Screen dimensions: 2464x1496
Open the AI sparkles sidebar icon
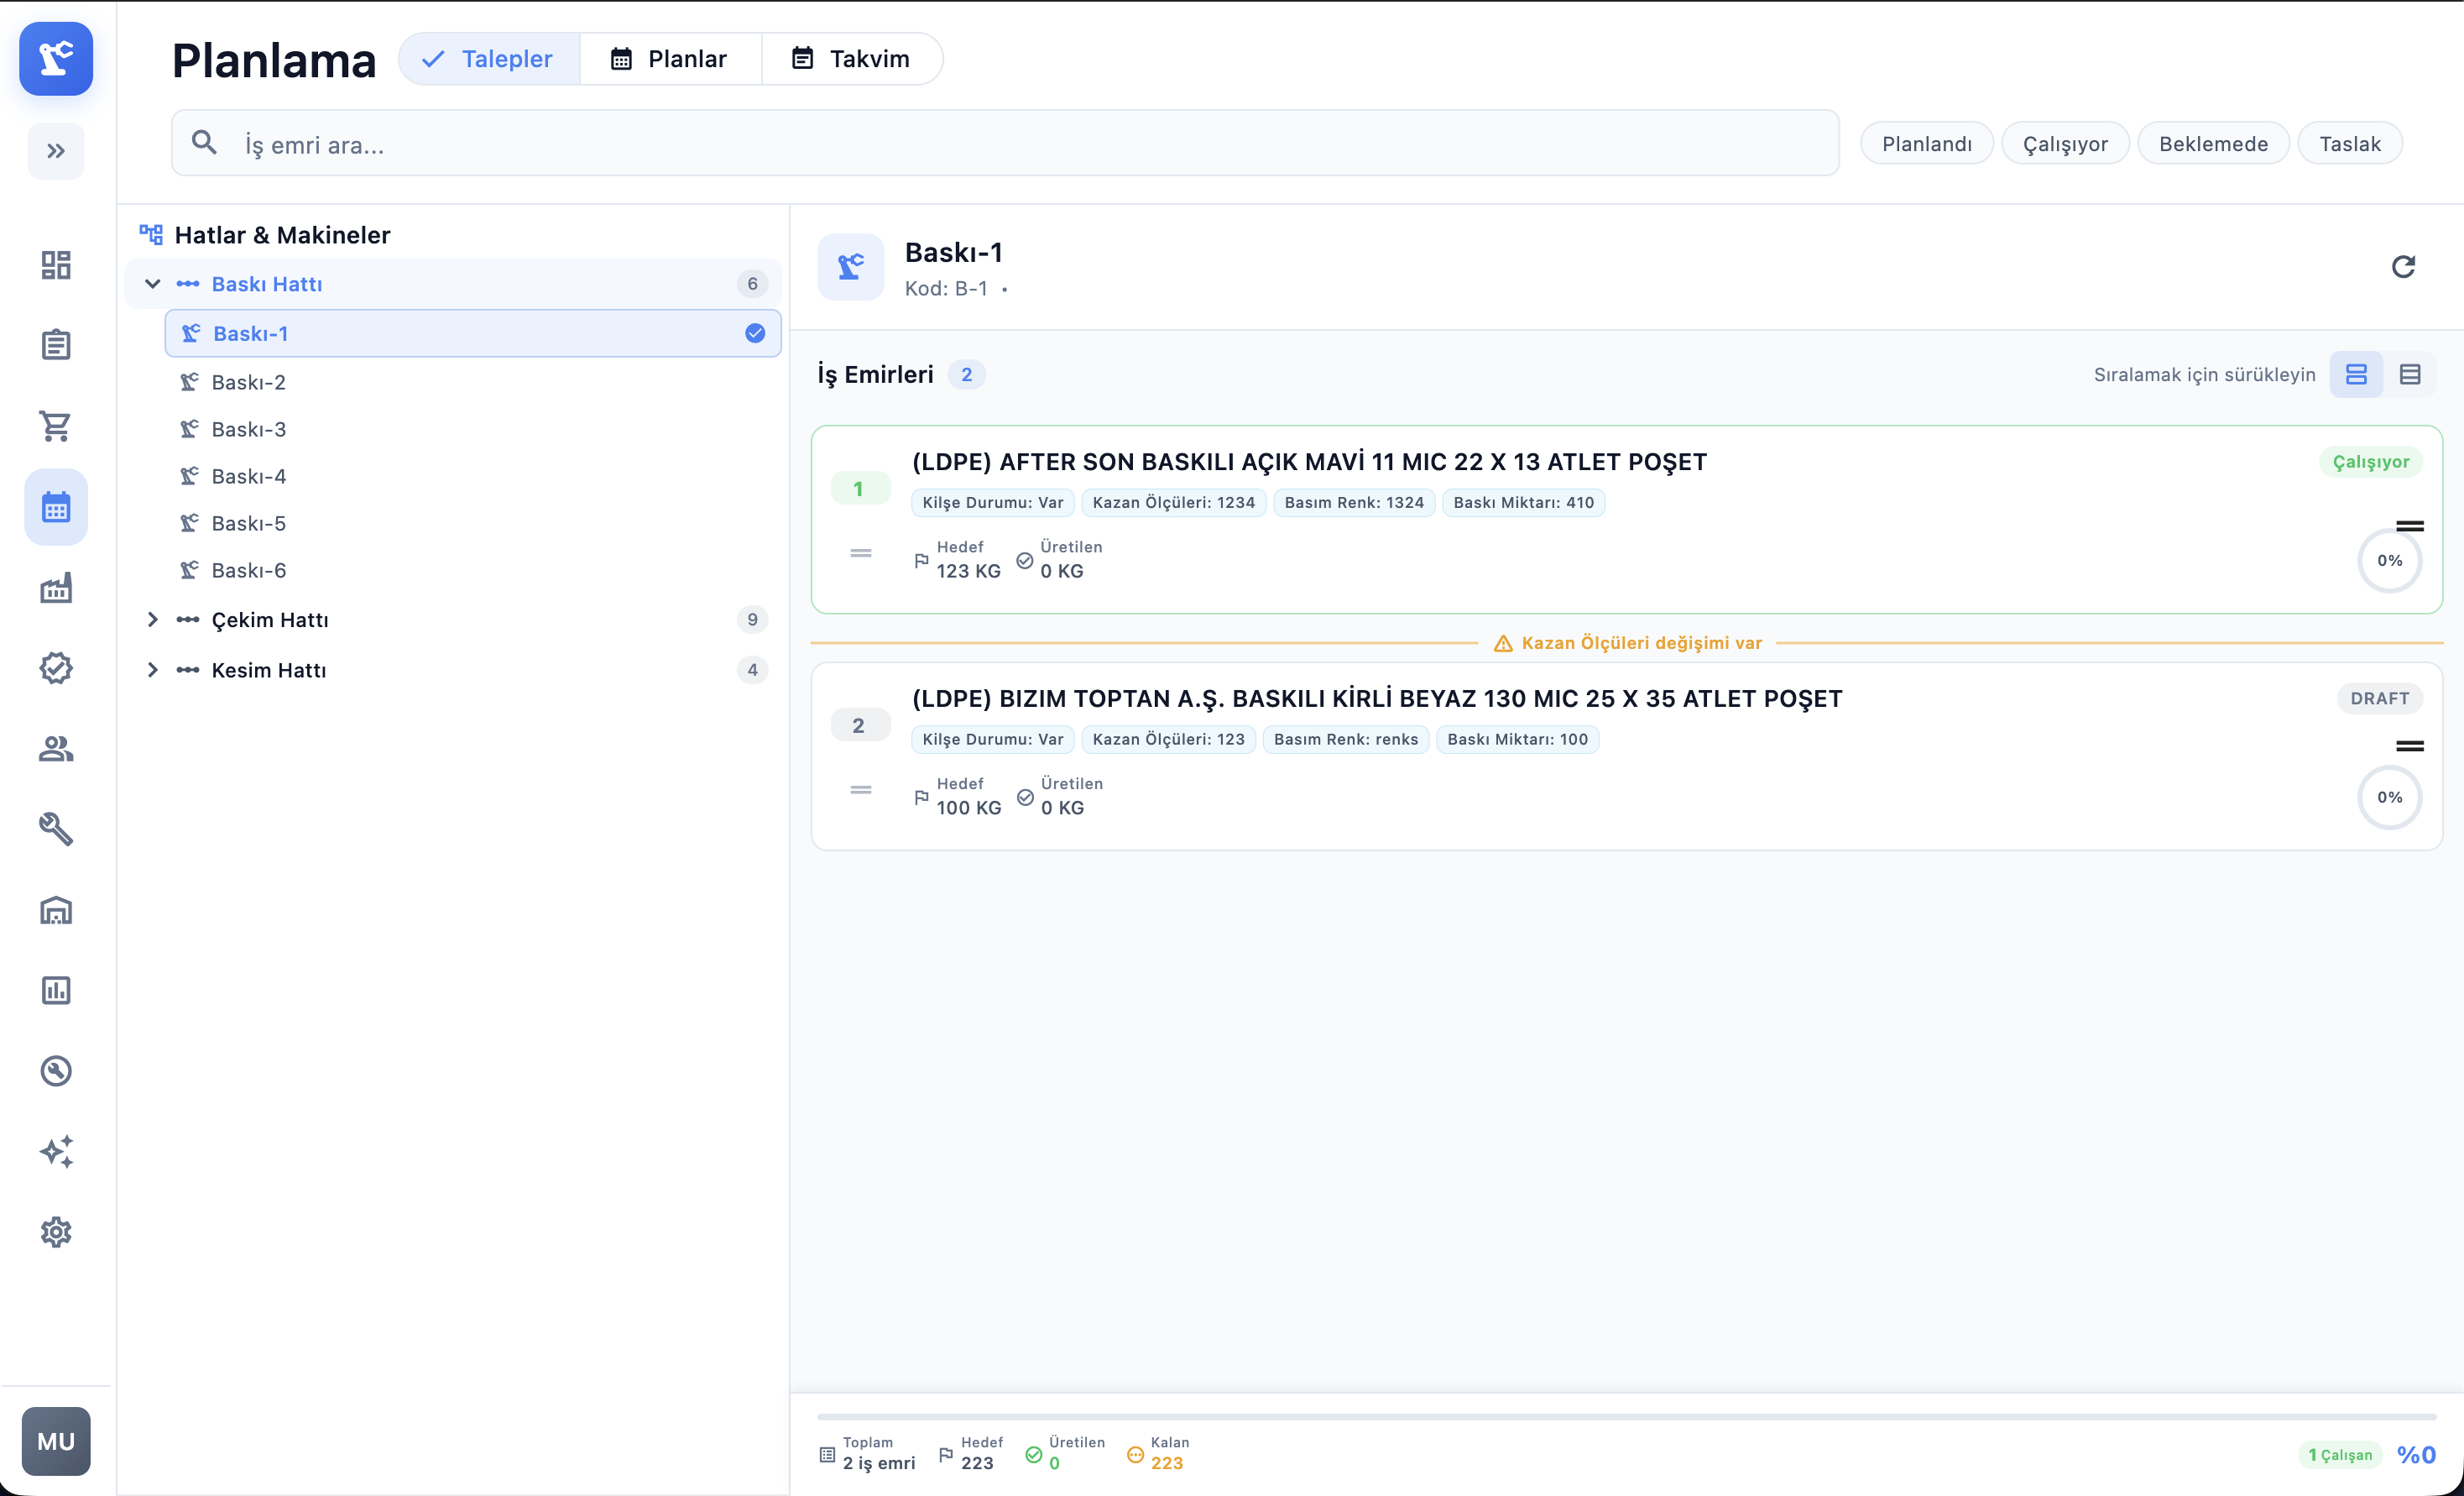[56, 1151]
